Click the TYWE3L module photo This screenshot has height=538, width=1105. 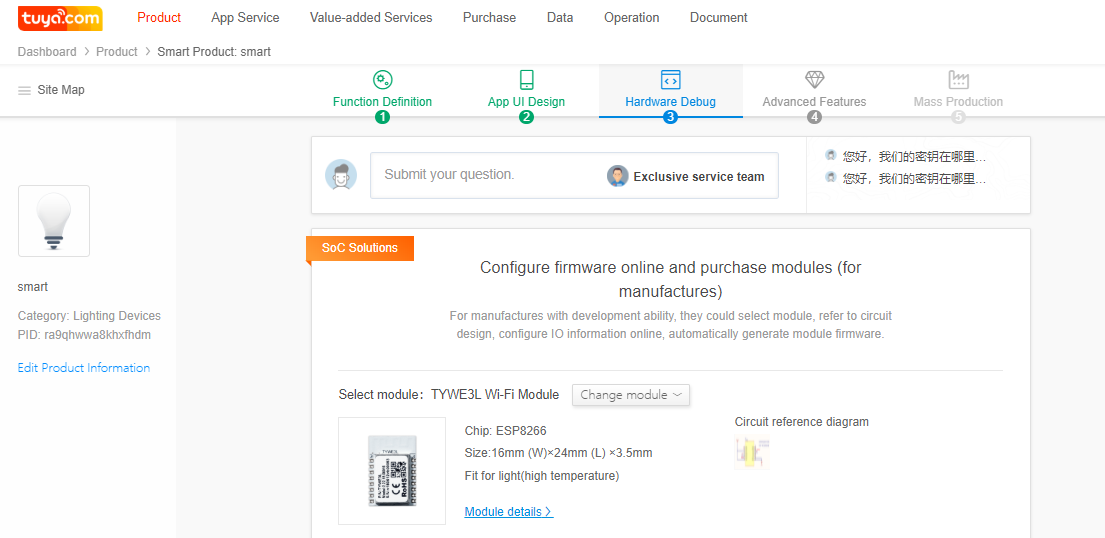[392, 471]
